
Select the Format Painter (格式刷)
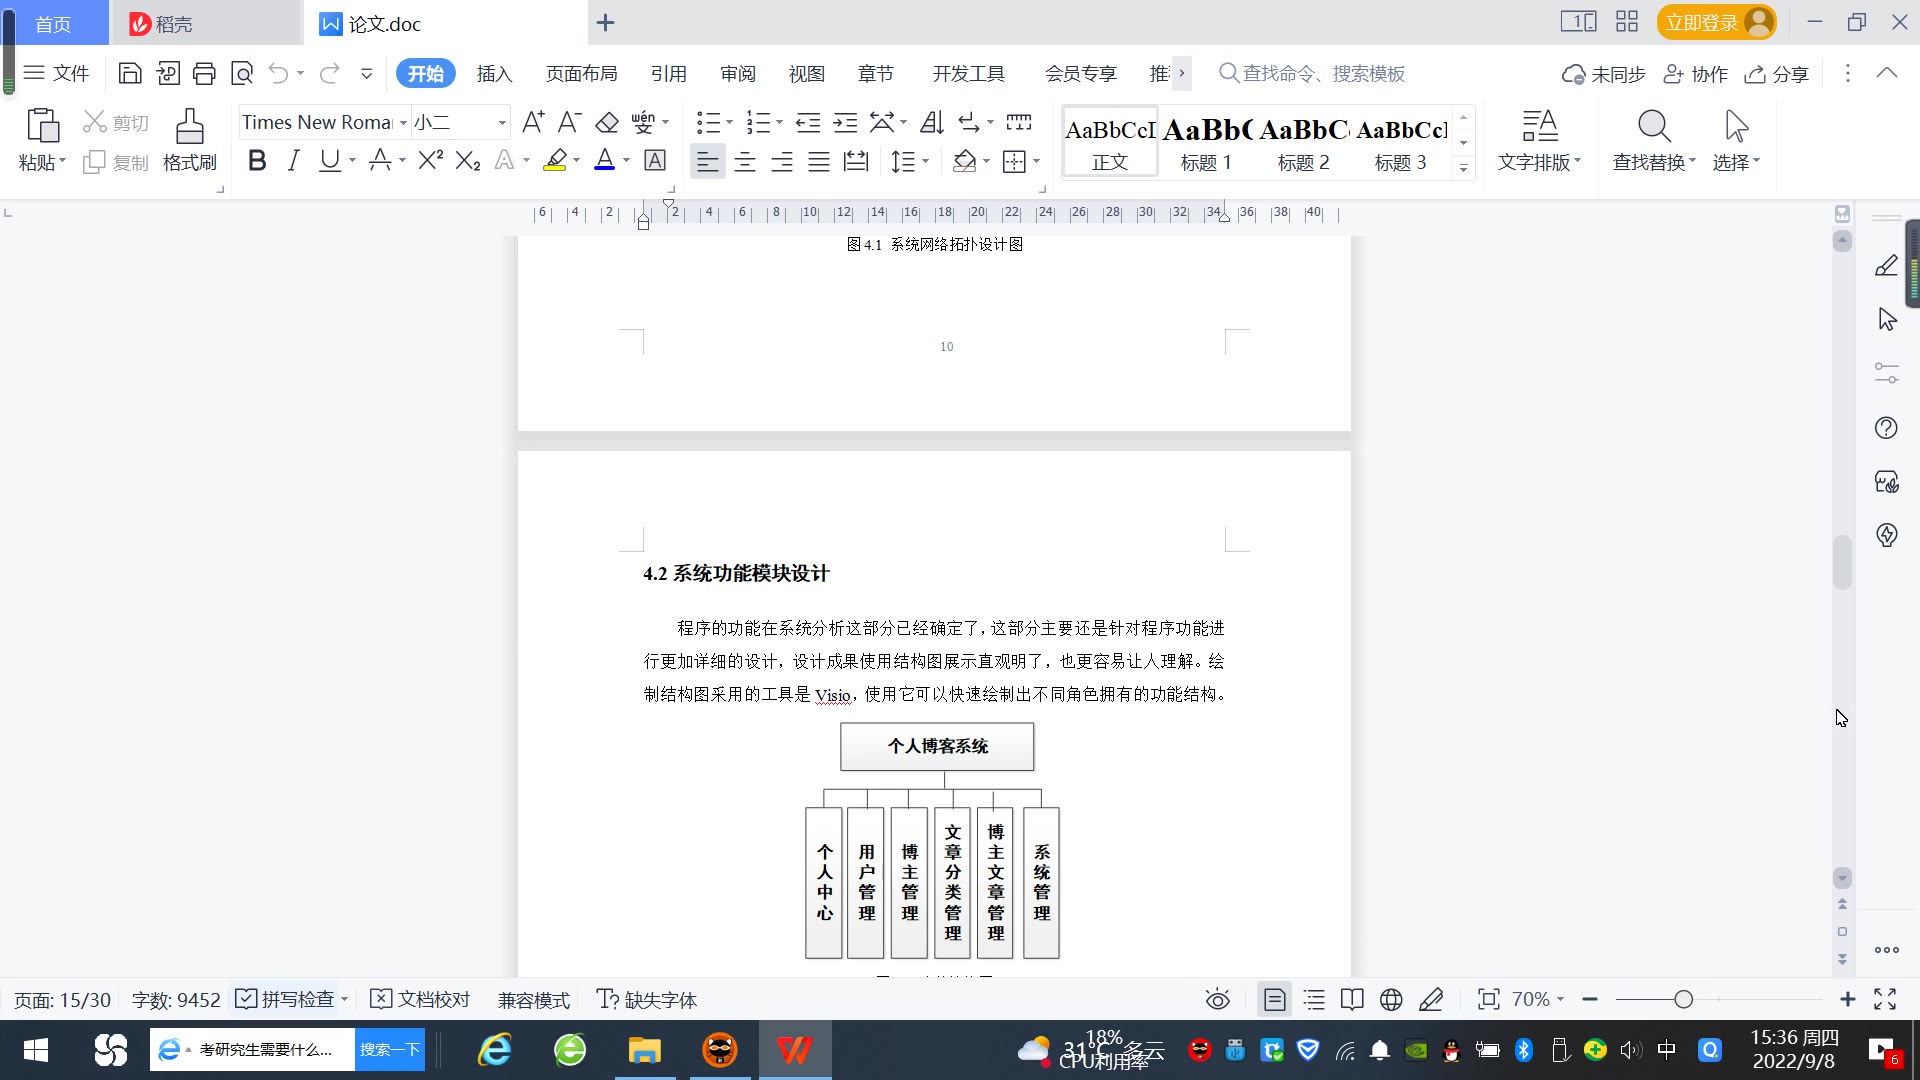pyautogui.click(x=190, y=140)
